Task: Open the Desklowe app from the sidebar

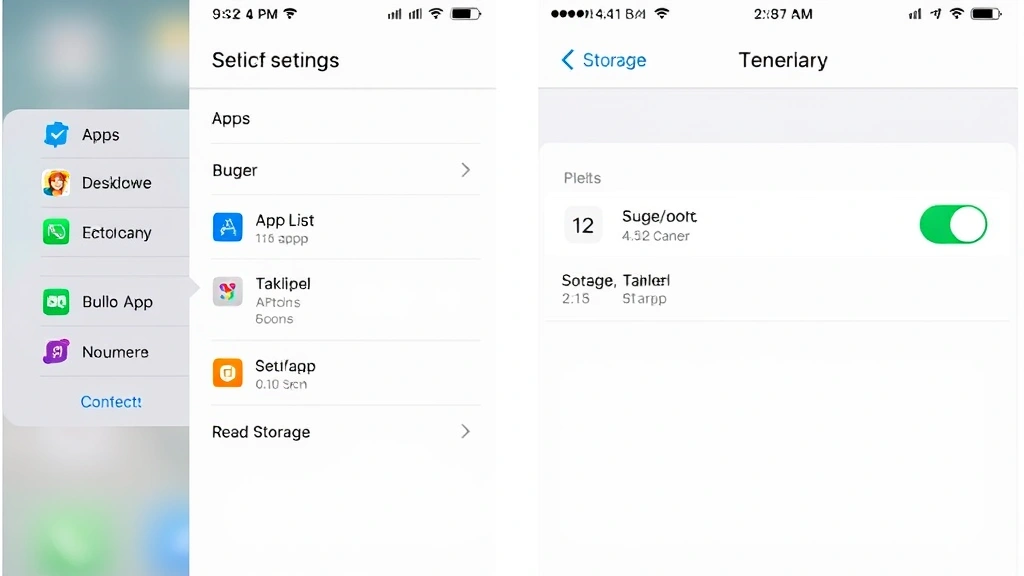Action: click(x=57, y=183)
